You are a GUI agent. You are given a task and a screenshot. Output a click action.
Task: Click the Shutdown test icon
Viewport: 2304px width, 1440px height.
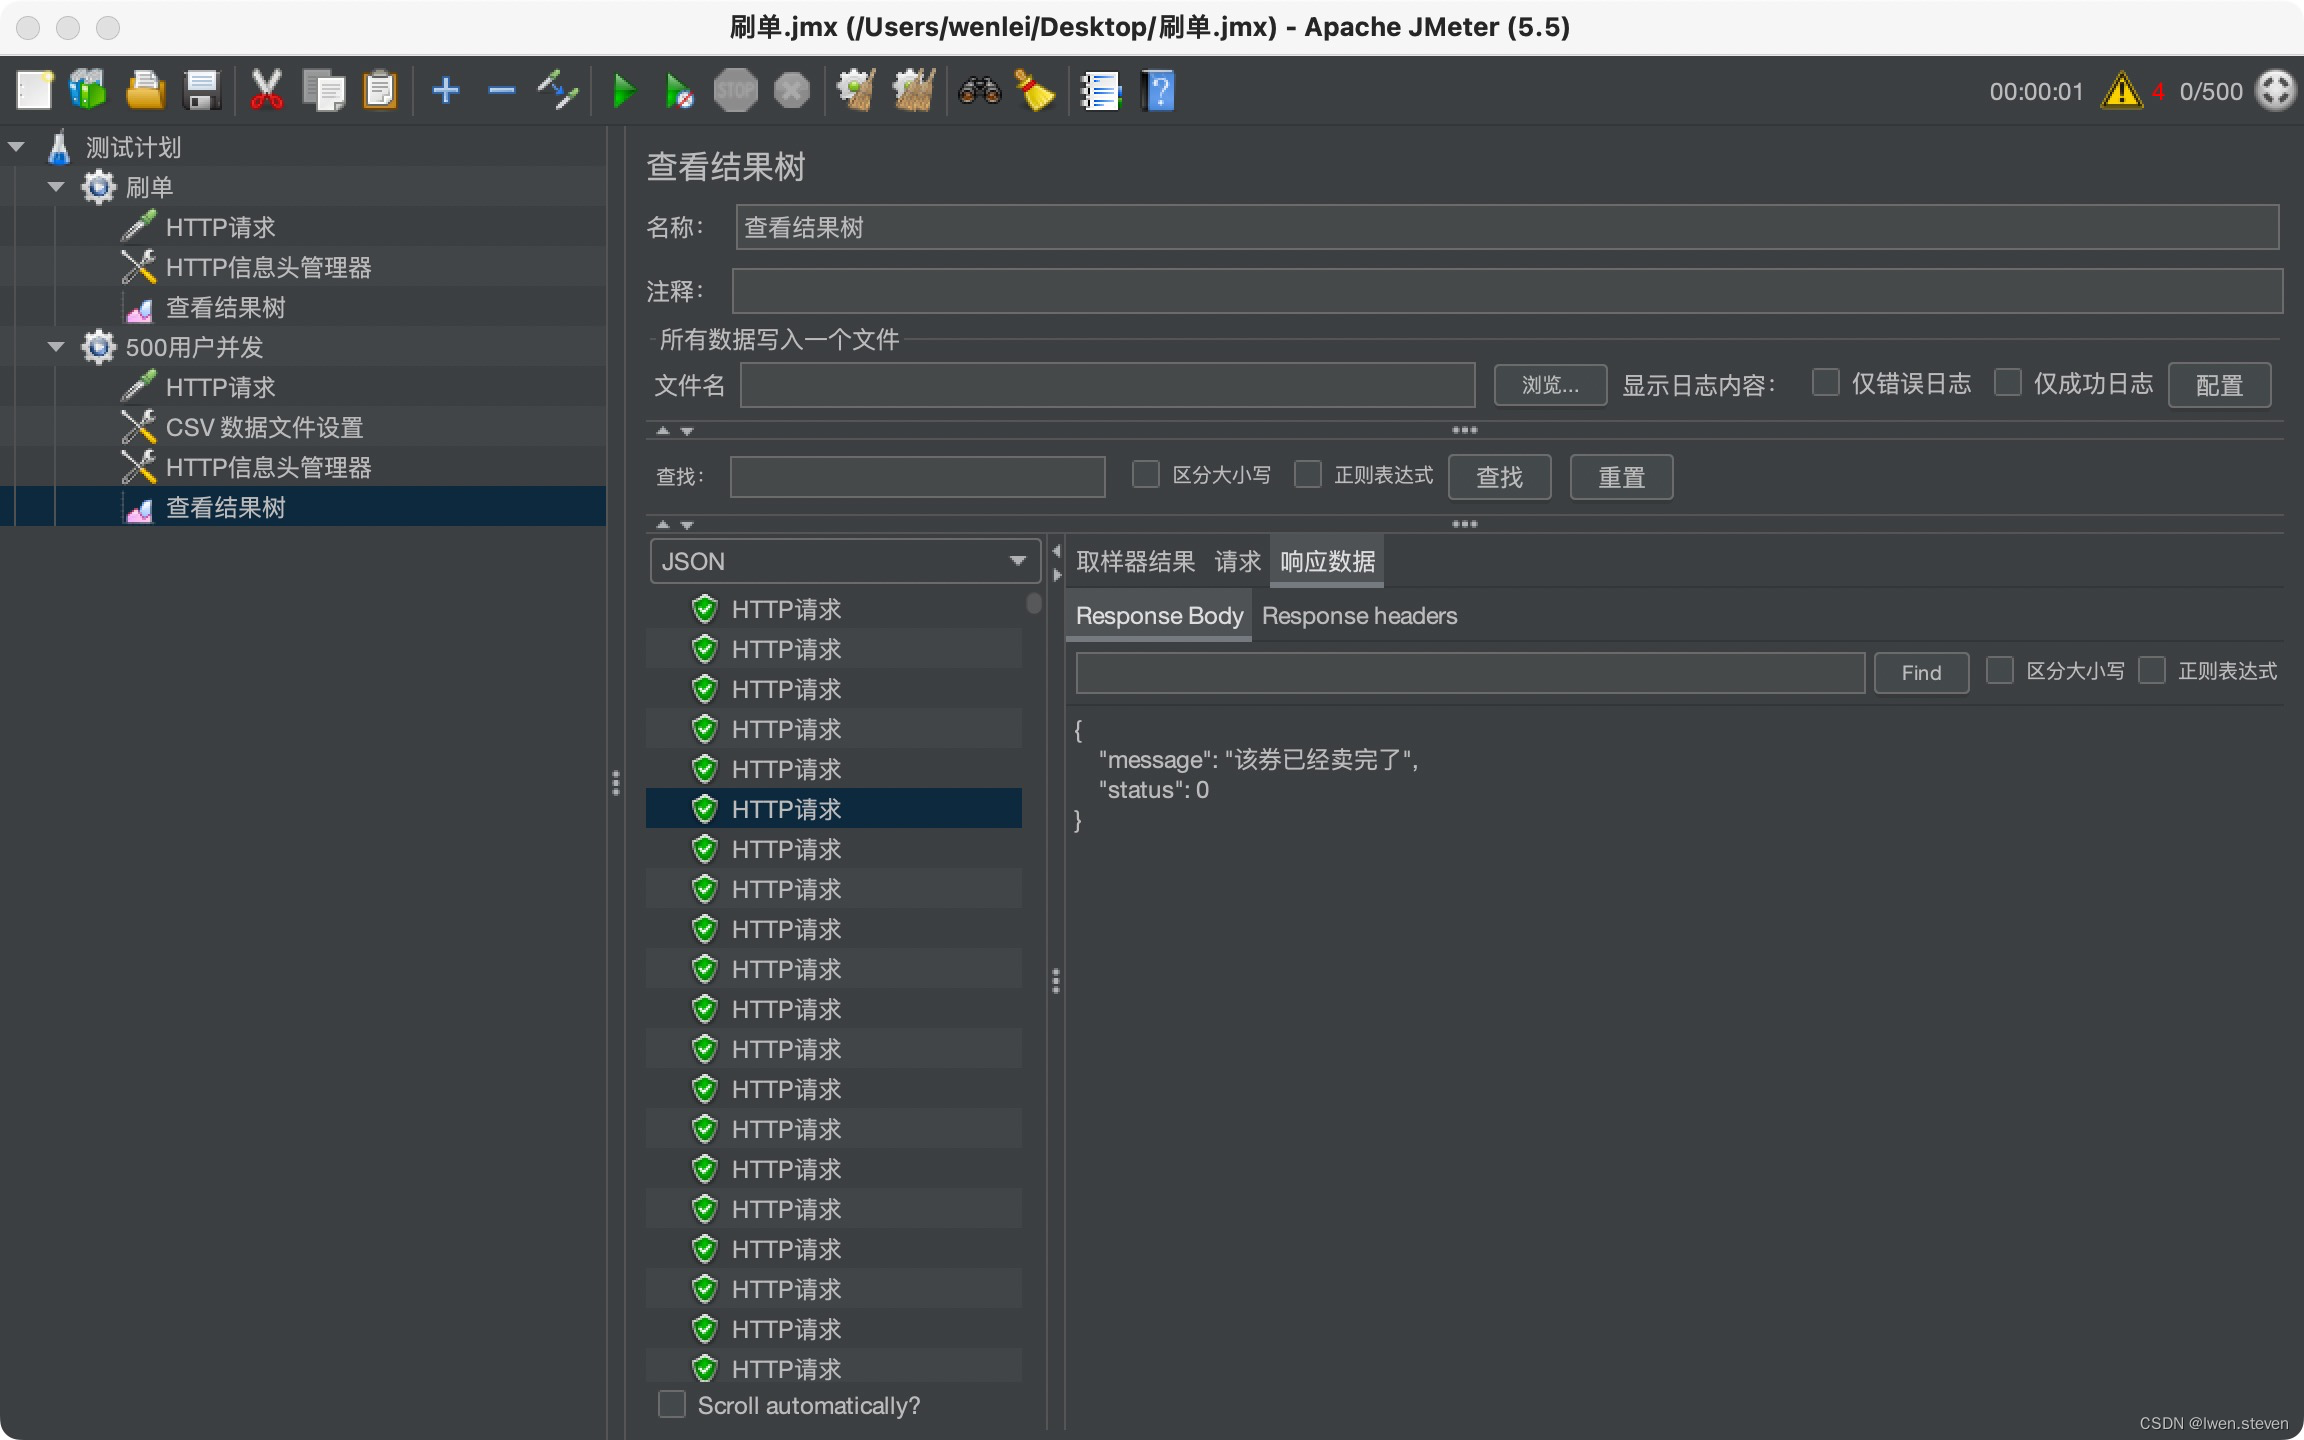(x=792, y=91)
